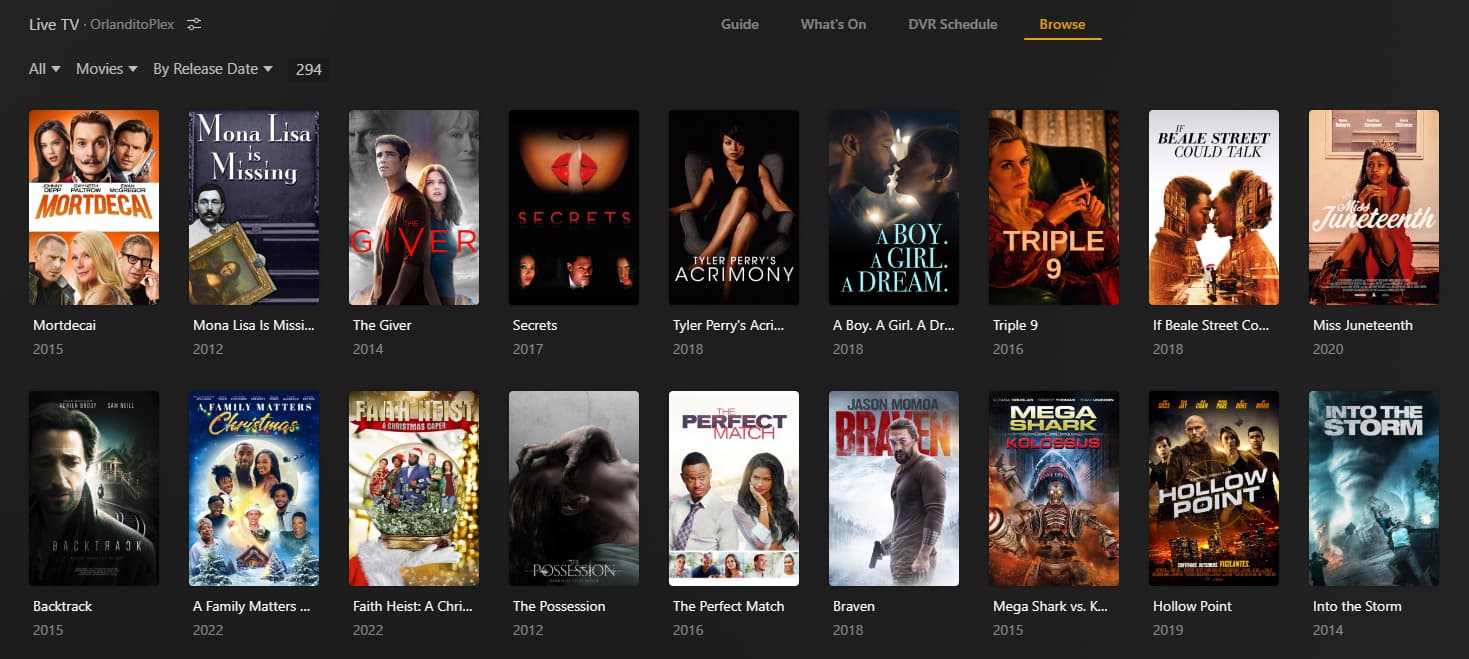Open the DVR Schedule tab

[952, 24]
